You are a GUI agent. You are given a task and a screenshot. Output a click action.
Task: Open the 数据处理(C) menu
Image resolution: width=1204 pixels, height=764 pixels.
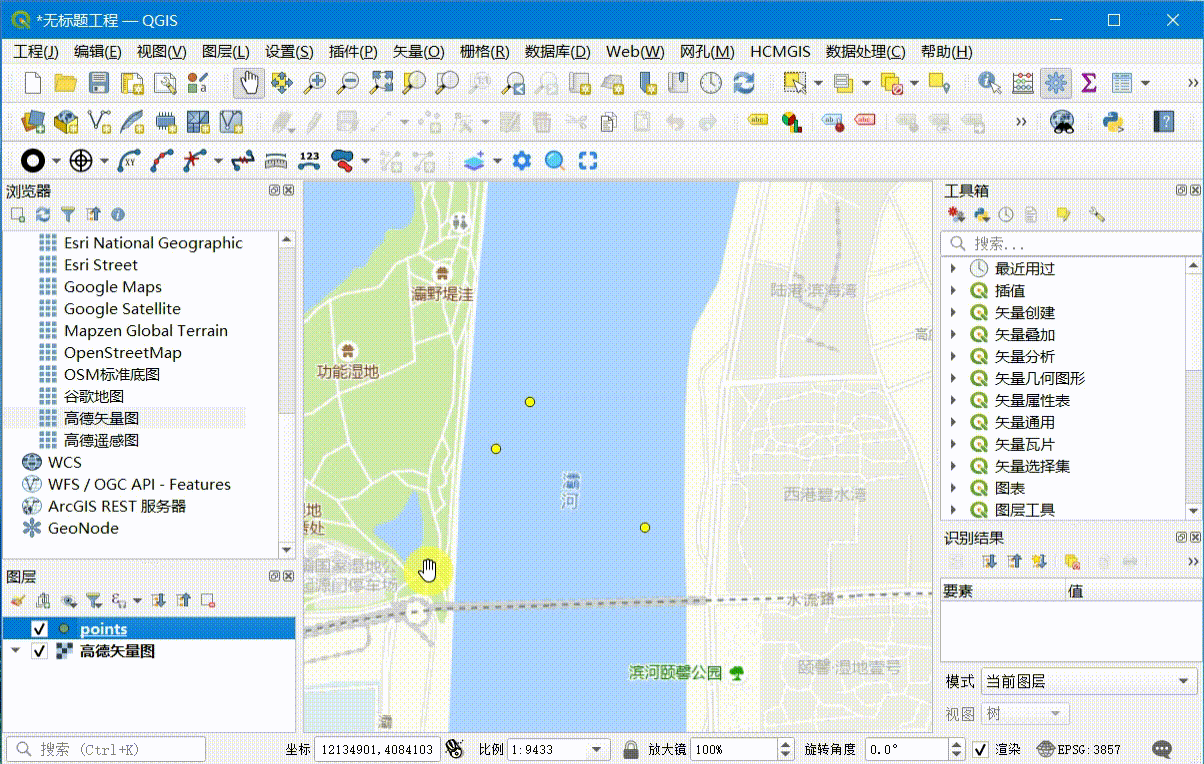click(865, 52)
